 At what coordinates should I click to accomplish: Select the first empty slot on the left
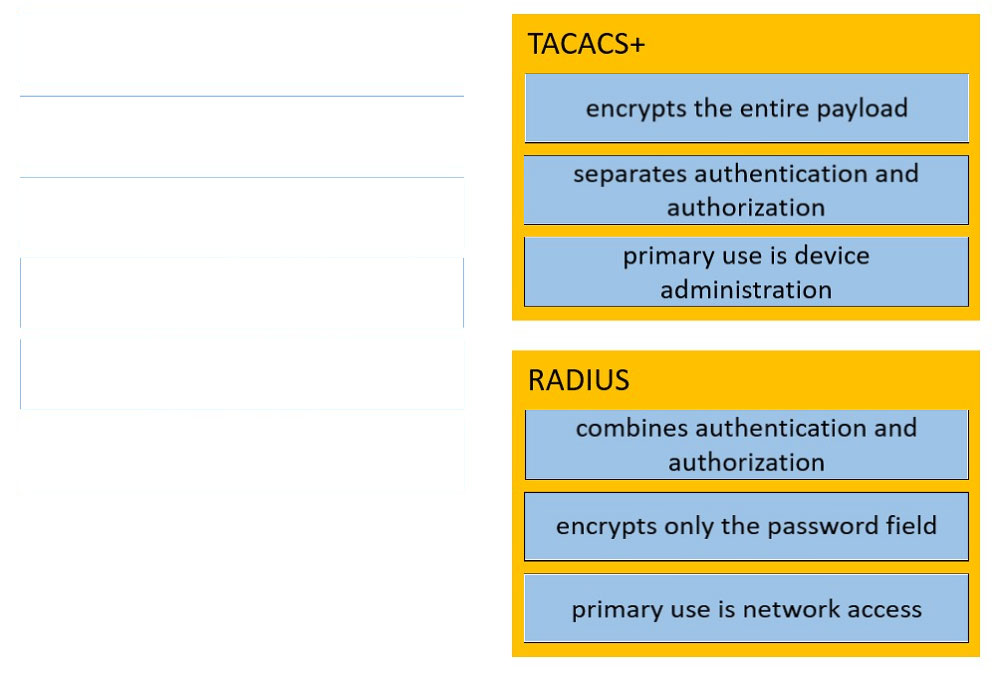click(242, 54)
